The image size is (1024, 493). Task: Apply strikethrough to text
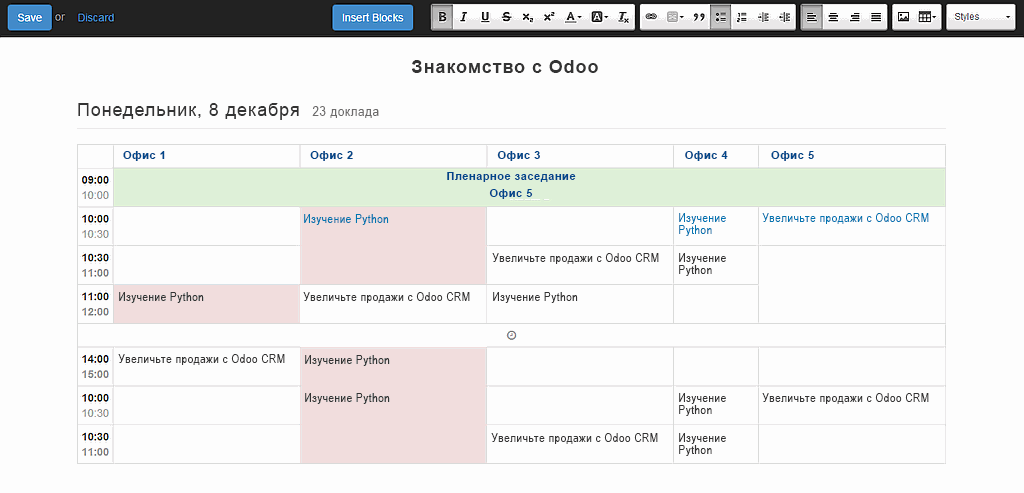tap(506, 18)
